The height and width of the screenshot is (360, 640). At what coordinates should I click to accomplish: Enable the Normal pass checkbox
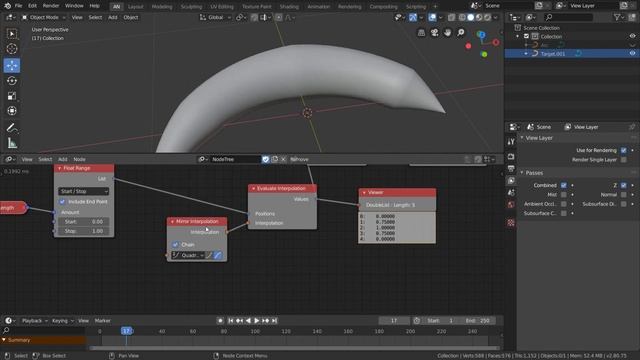pyautogui.click(x=624, y=195)
